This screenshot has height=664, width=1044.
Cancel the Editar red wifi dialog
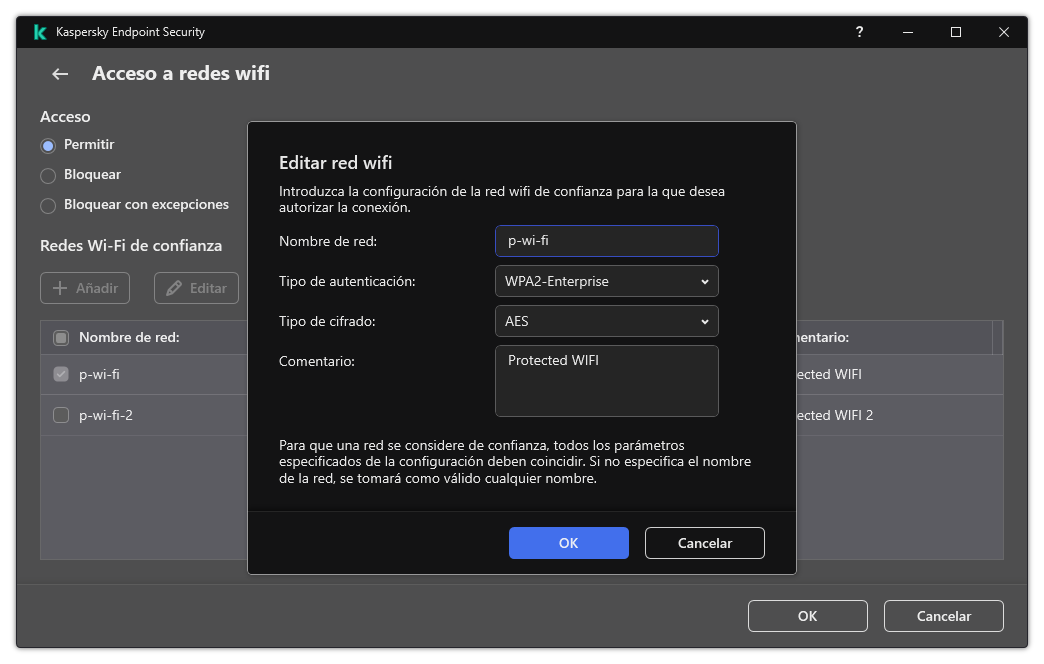click(704, 543)
